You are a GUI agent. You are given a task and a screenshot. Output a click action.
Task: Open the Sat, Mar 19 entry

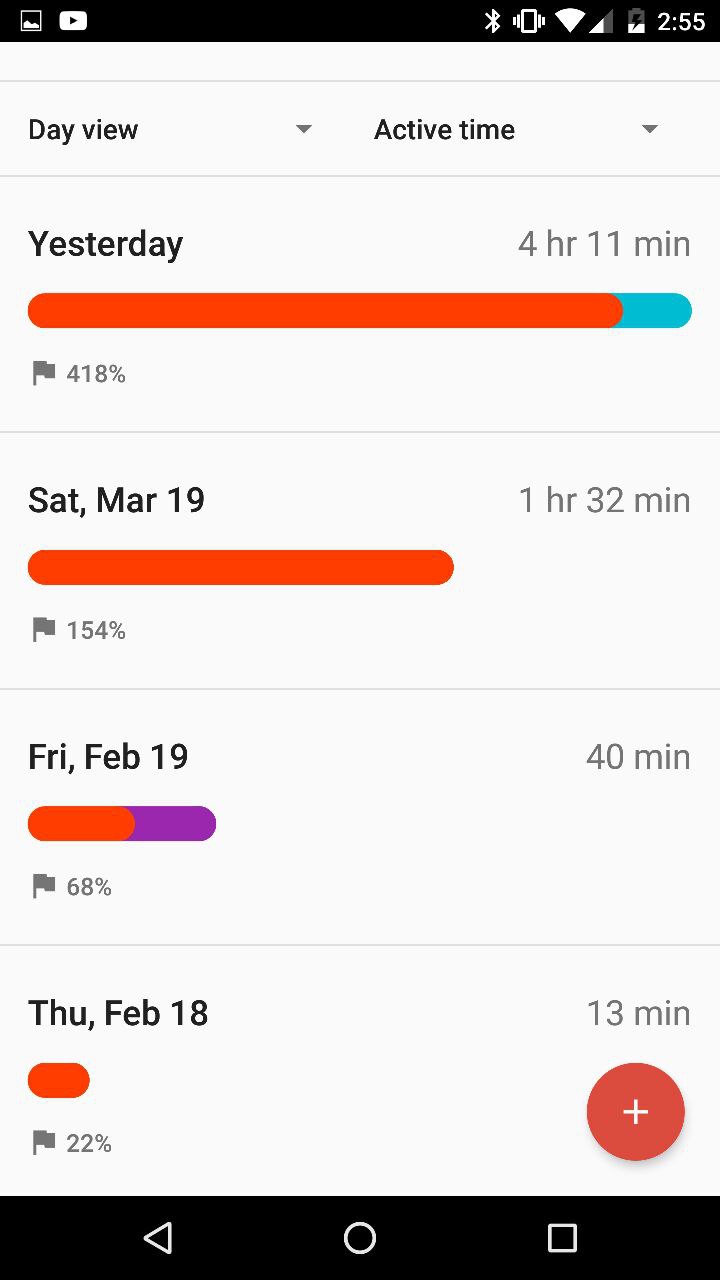(360, 561)
